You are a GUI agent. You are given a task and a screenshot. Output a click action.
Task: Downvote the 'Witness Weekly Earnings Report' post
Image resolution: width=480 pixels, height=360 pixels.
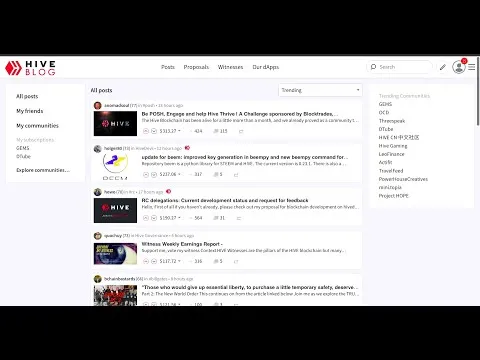154,261
